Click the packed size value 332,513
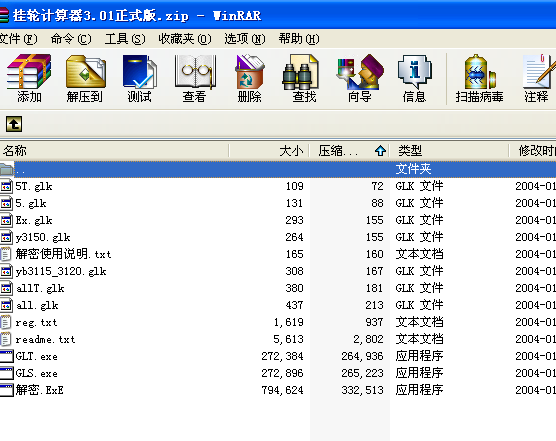Image resolution: width=556 pixels, height=441 pixels. click(362, 390)
